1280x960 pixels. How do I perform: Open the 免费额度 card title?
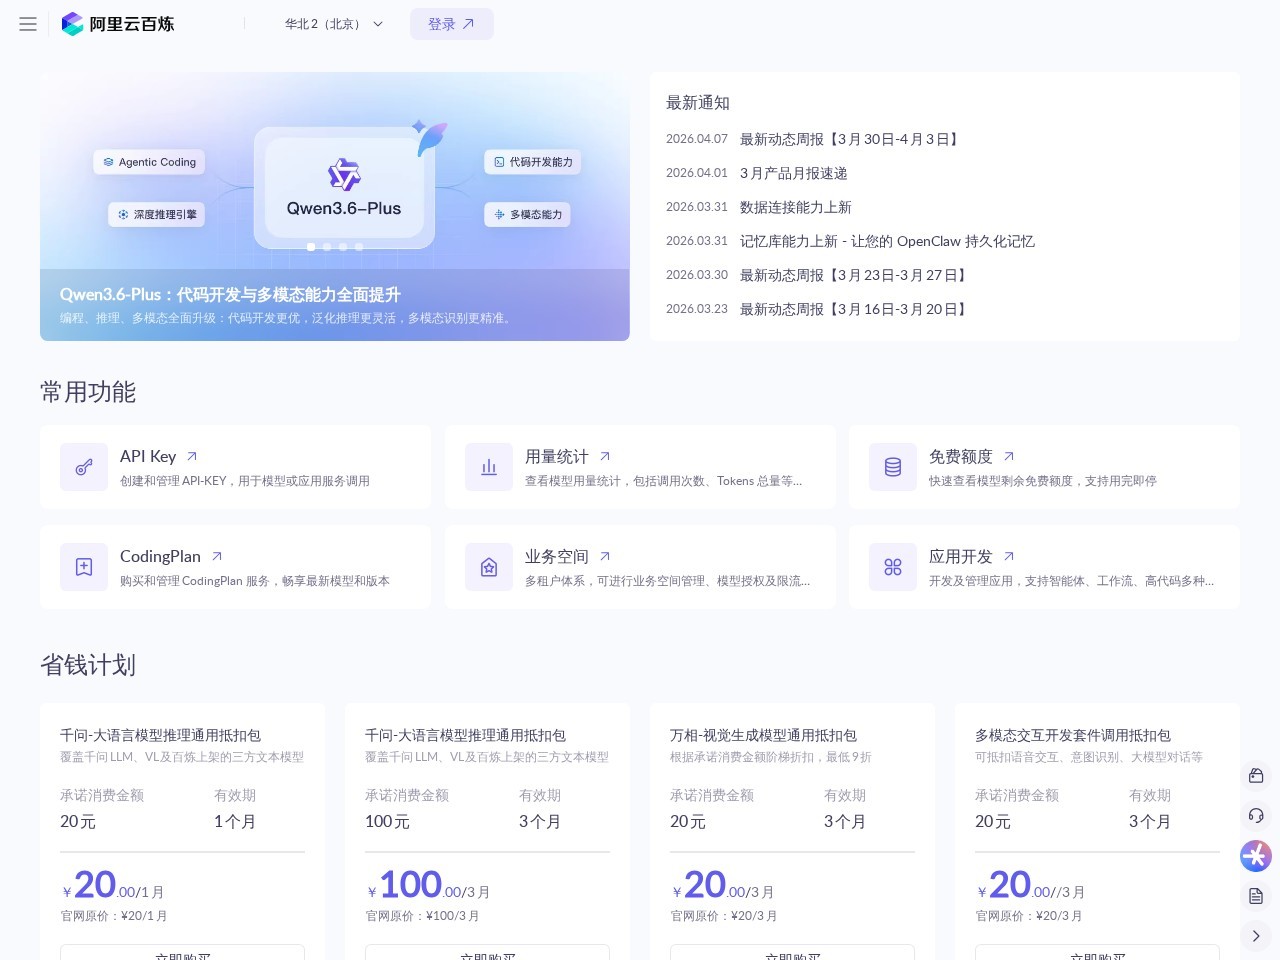point(961,456)
